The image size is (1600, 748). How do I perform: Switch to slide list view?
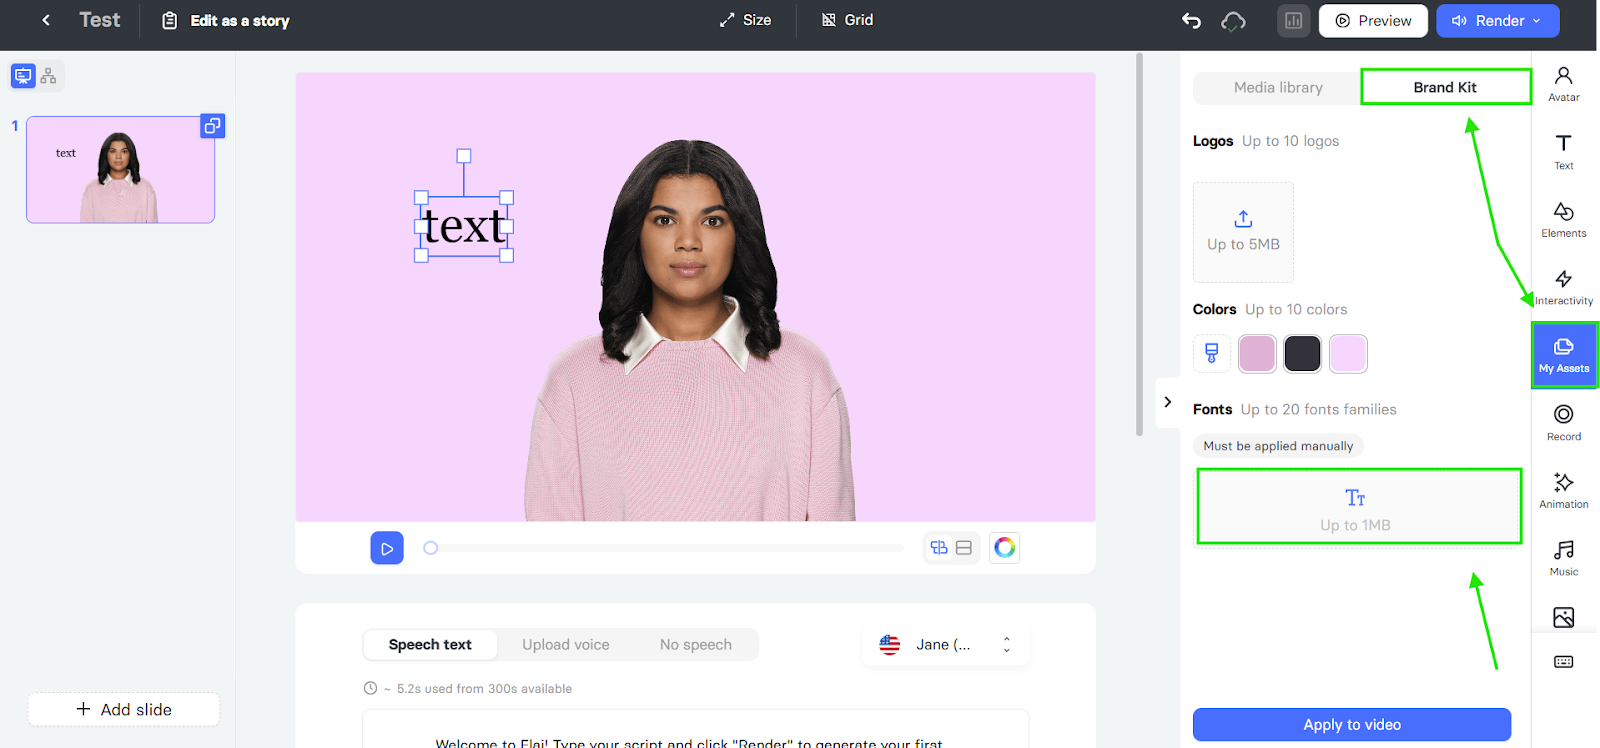click(23, 76)
